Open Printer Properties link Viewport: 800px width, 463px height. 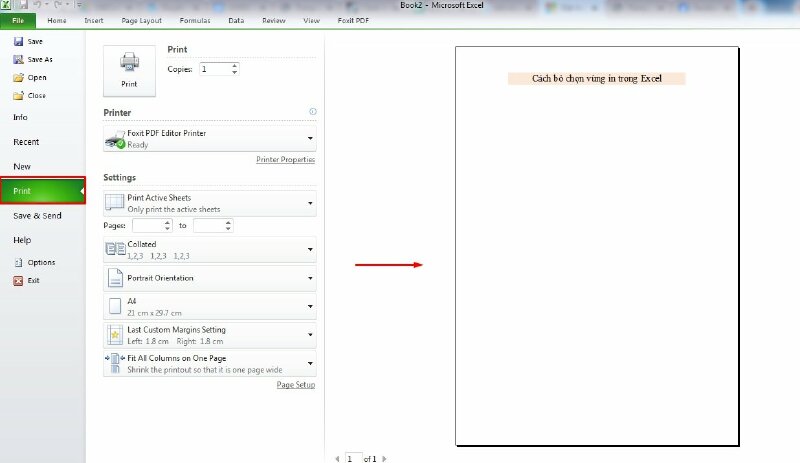285,159
